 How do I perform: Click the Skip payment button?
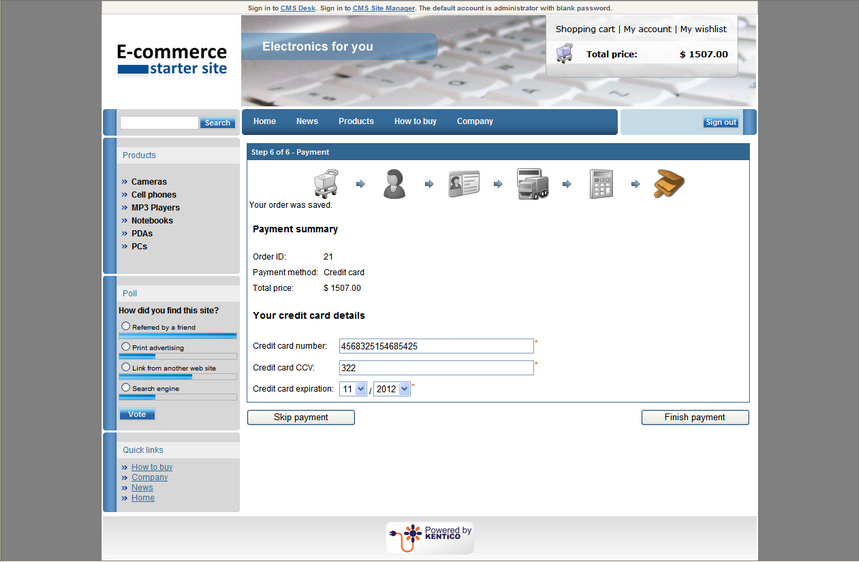pyautogui.click(x=301, y=417)
